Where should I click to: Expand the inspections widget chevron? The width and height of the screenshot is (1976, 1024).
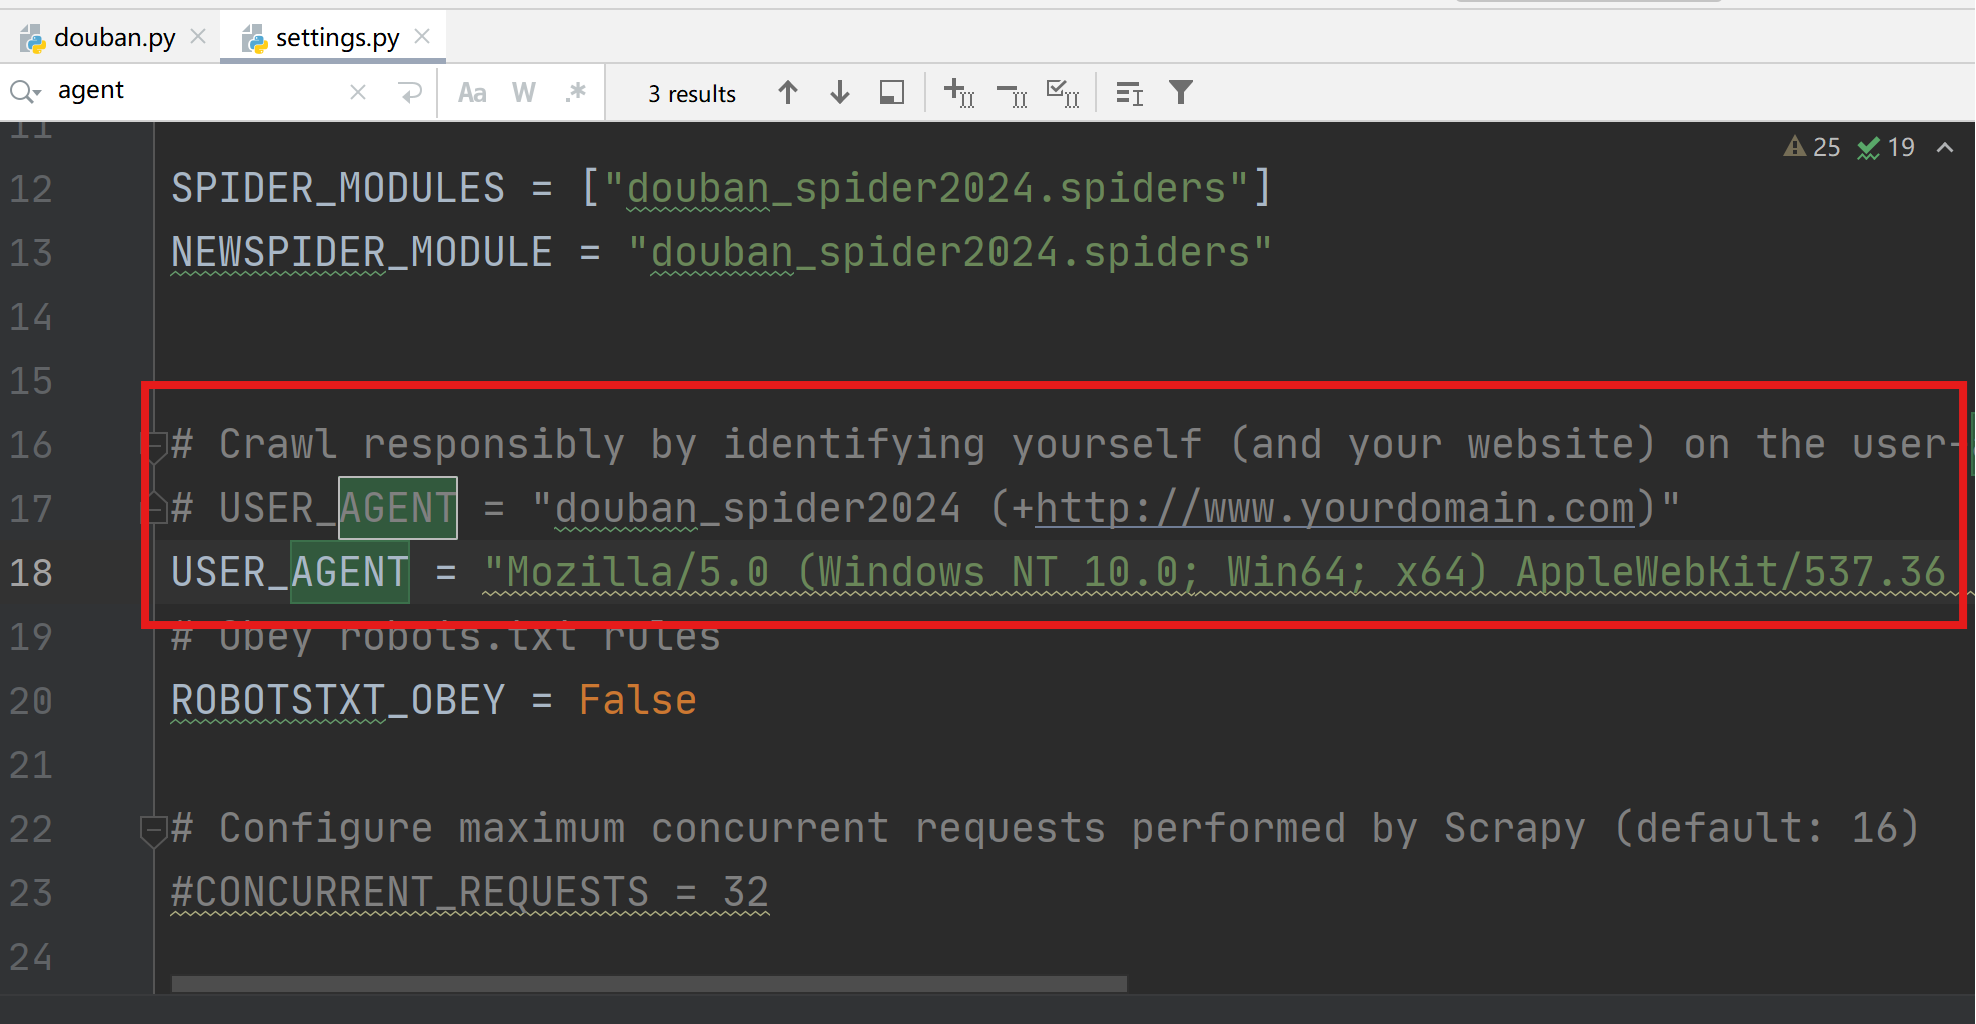click(1945, 148)
